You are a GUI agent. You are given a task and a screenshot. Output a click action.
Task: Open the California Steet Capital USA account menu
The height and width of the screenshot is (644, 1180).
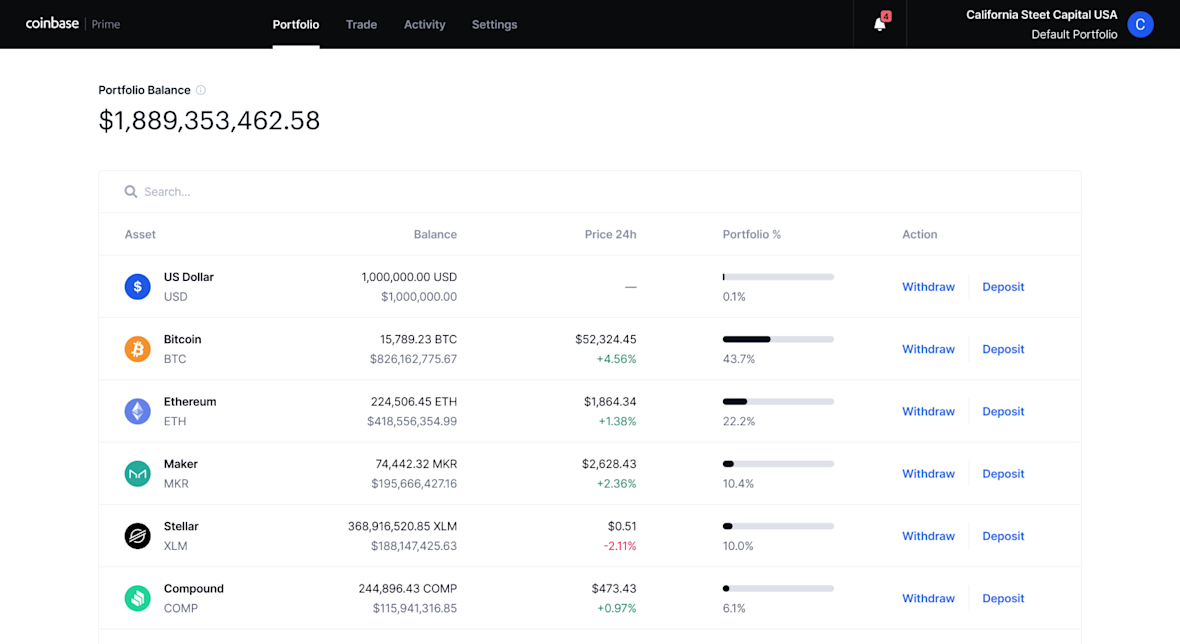pyautogui.click(x=1042, y=15)
